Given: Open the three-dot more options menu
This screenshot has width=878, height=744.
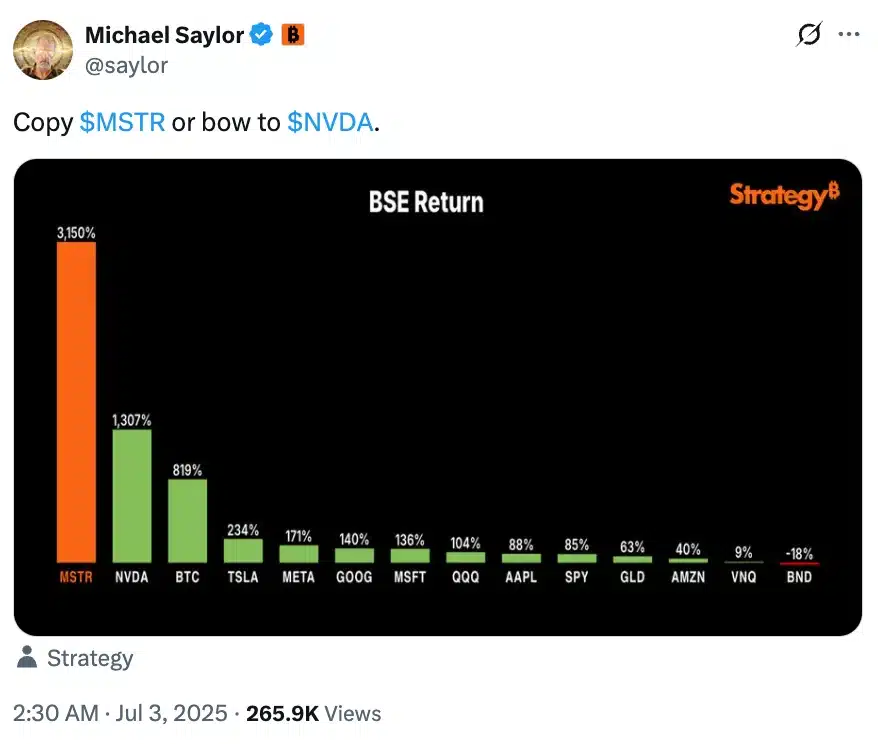Looking at the screenshot, I should [x=849, y=34].
